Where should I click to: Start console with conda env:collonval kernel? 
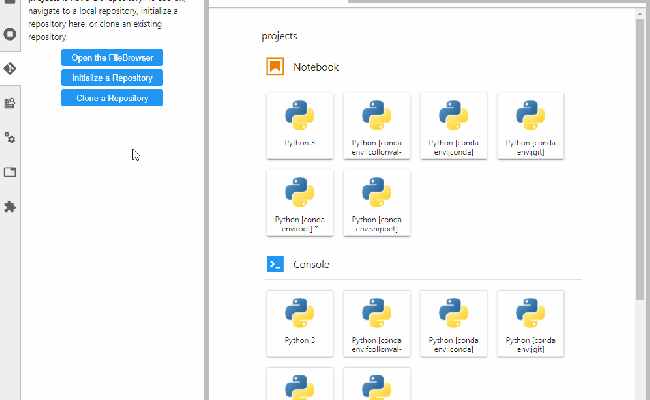[377, 323]
